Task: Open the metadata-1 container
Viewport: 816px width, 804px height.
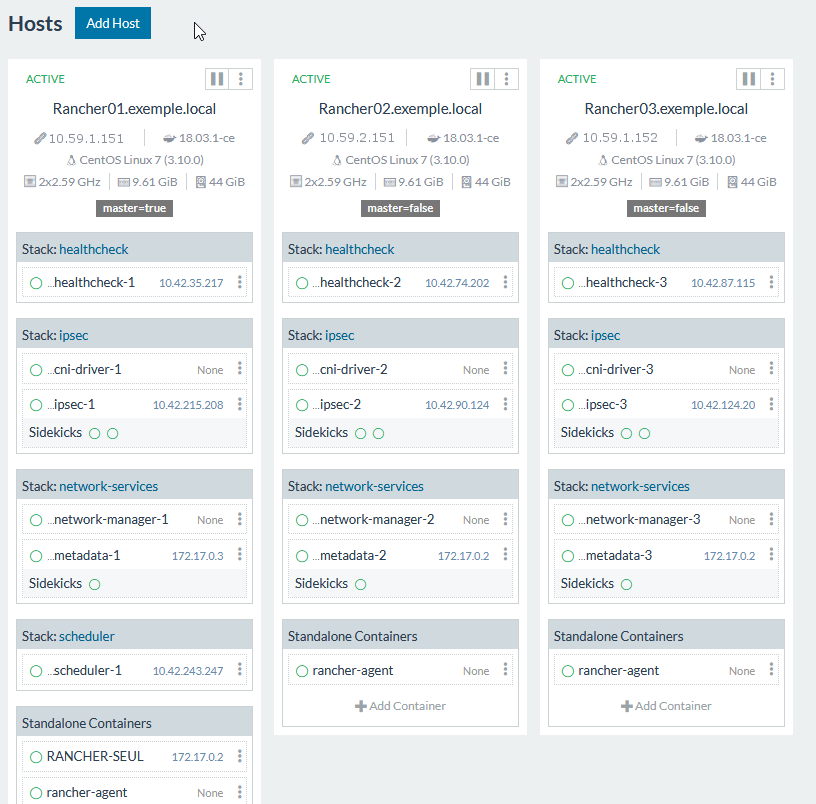Action: point(84,556)
